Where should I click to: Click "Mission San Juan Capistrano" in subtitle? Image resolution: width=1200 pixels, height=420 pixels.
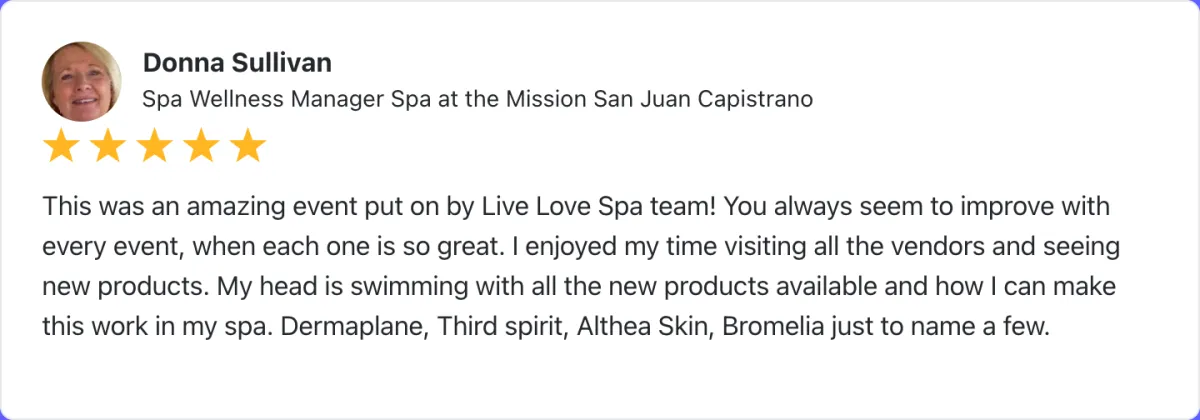659,100
